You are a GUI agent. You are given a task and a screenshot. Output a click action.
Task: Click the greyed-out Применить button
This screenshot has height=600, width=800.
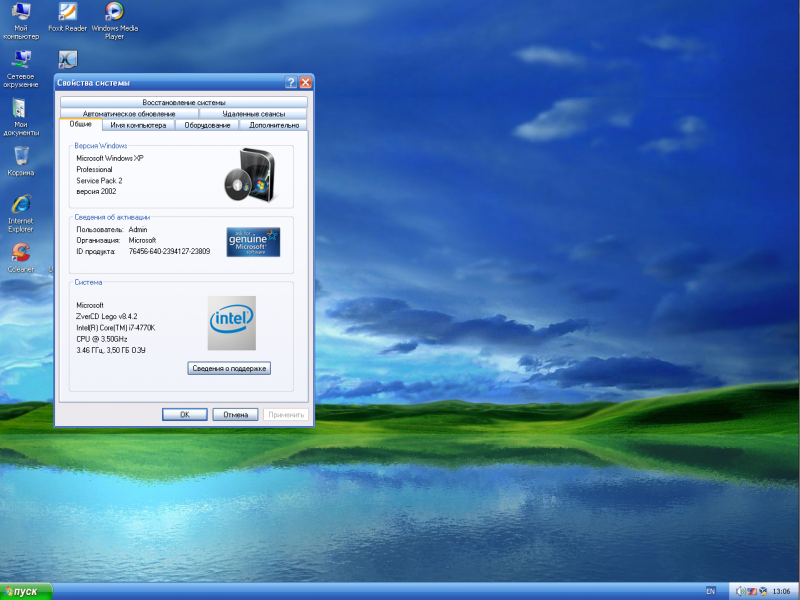pyautogui.click(x=286, y=414)
